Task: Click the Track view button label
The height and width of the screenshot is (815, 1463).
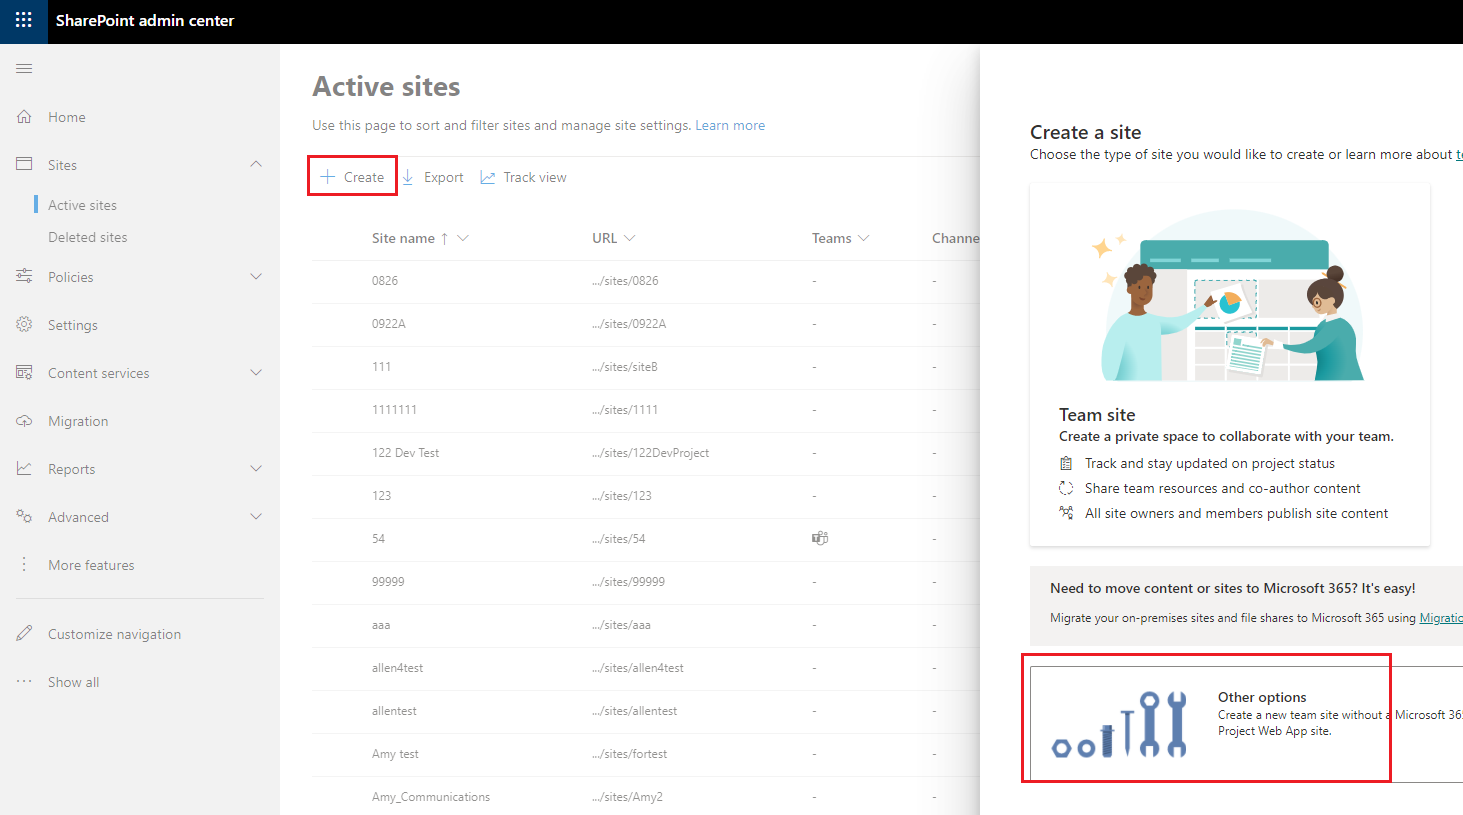Action: pyautogui.click(x=535, y=177)
